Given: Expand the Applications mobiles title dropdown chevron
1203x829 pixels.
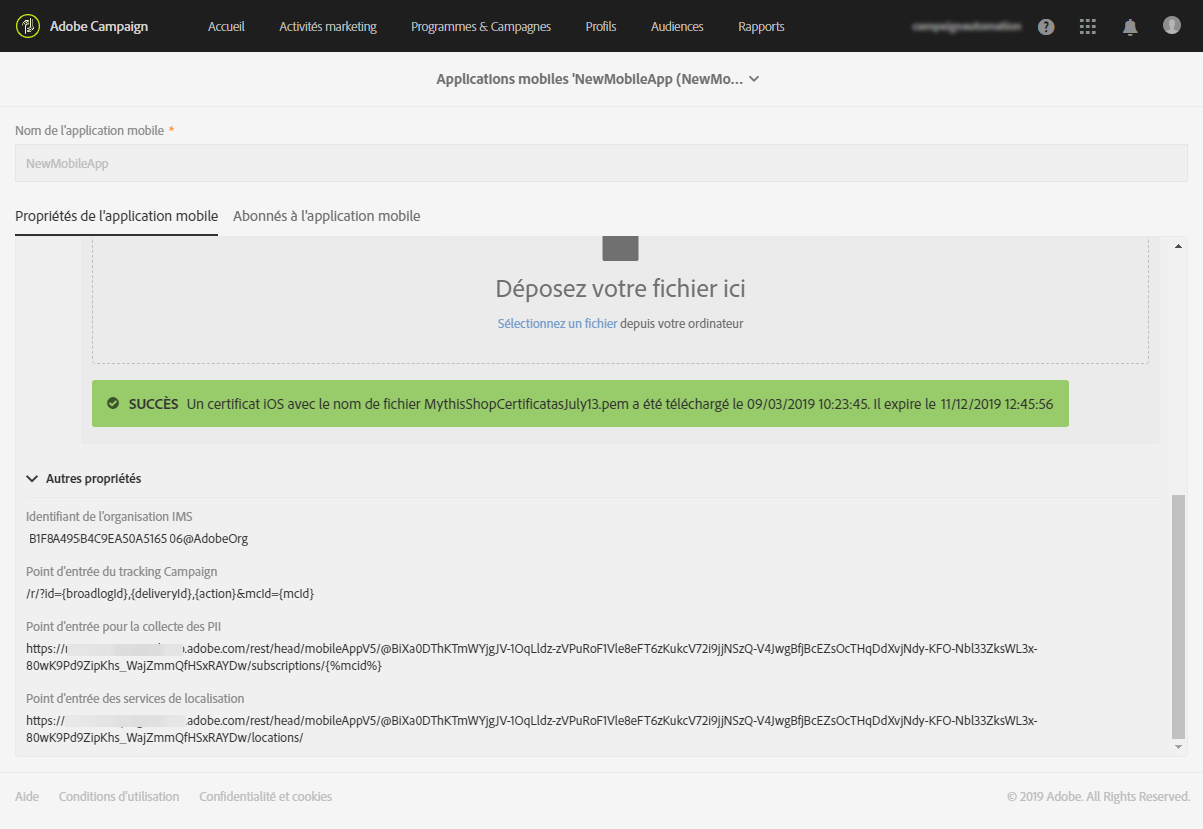Looking at the screenshot, I should click(x=754, y=79).
